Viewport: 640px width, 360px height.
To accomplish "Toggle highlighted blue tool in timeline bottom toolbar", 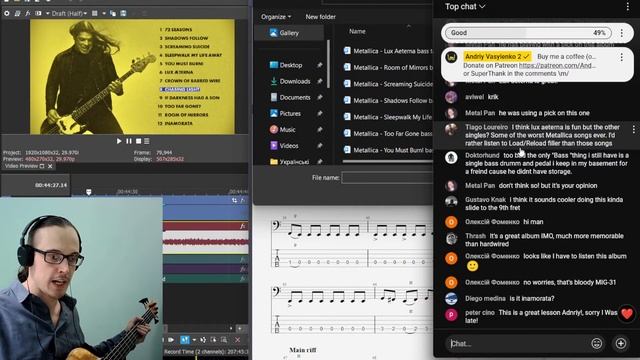I will [185, 340].
